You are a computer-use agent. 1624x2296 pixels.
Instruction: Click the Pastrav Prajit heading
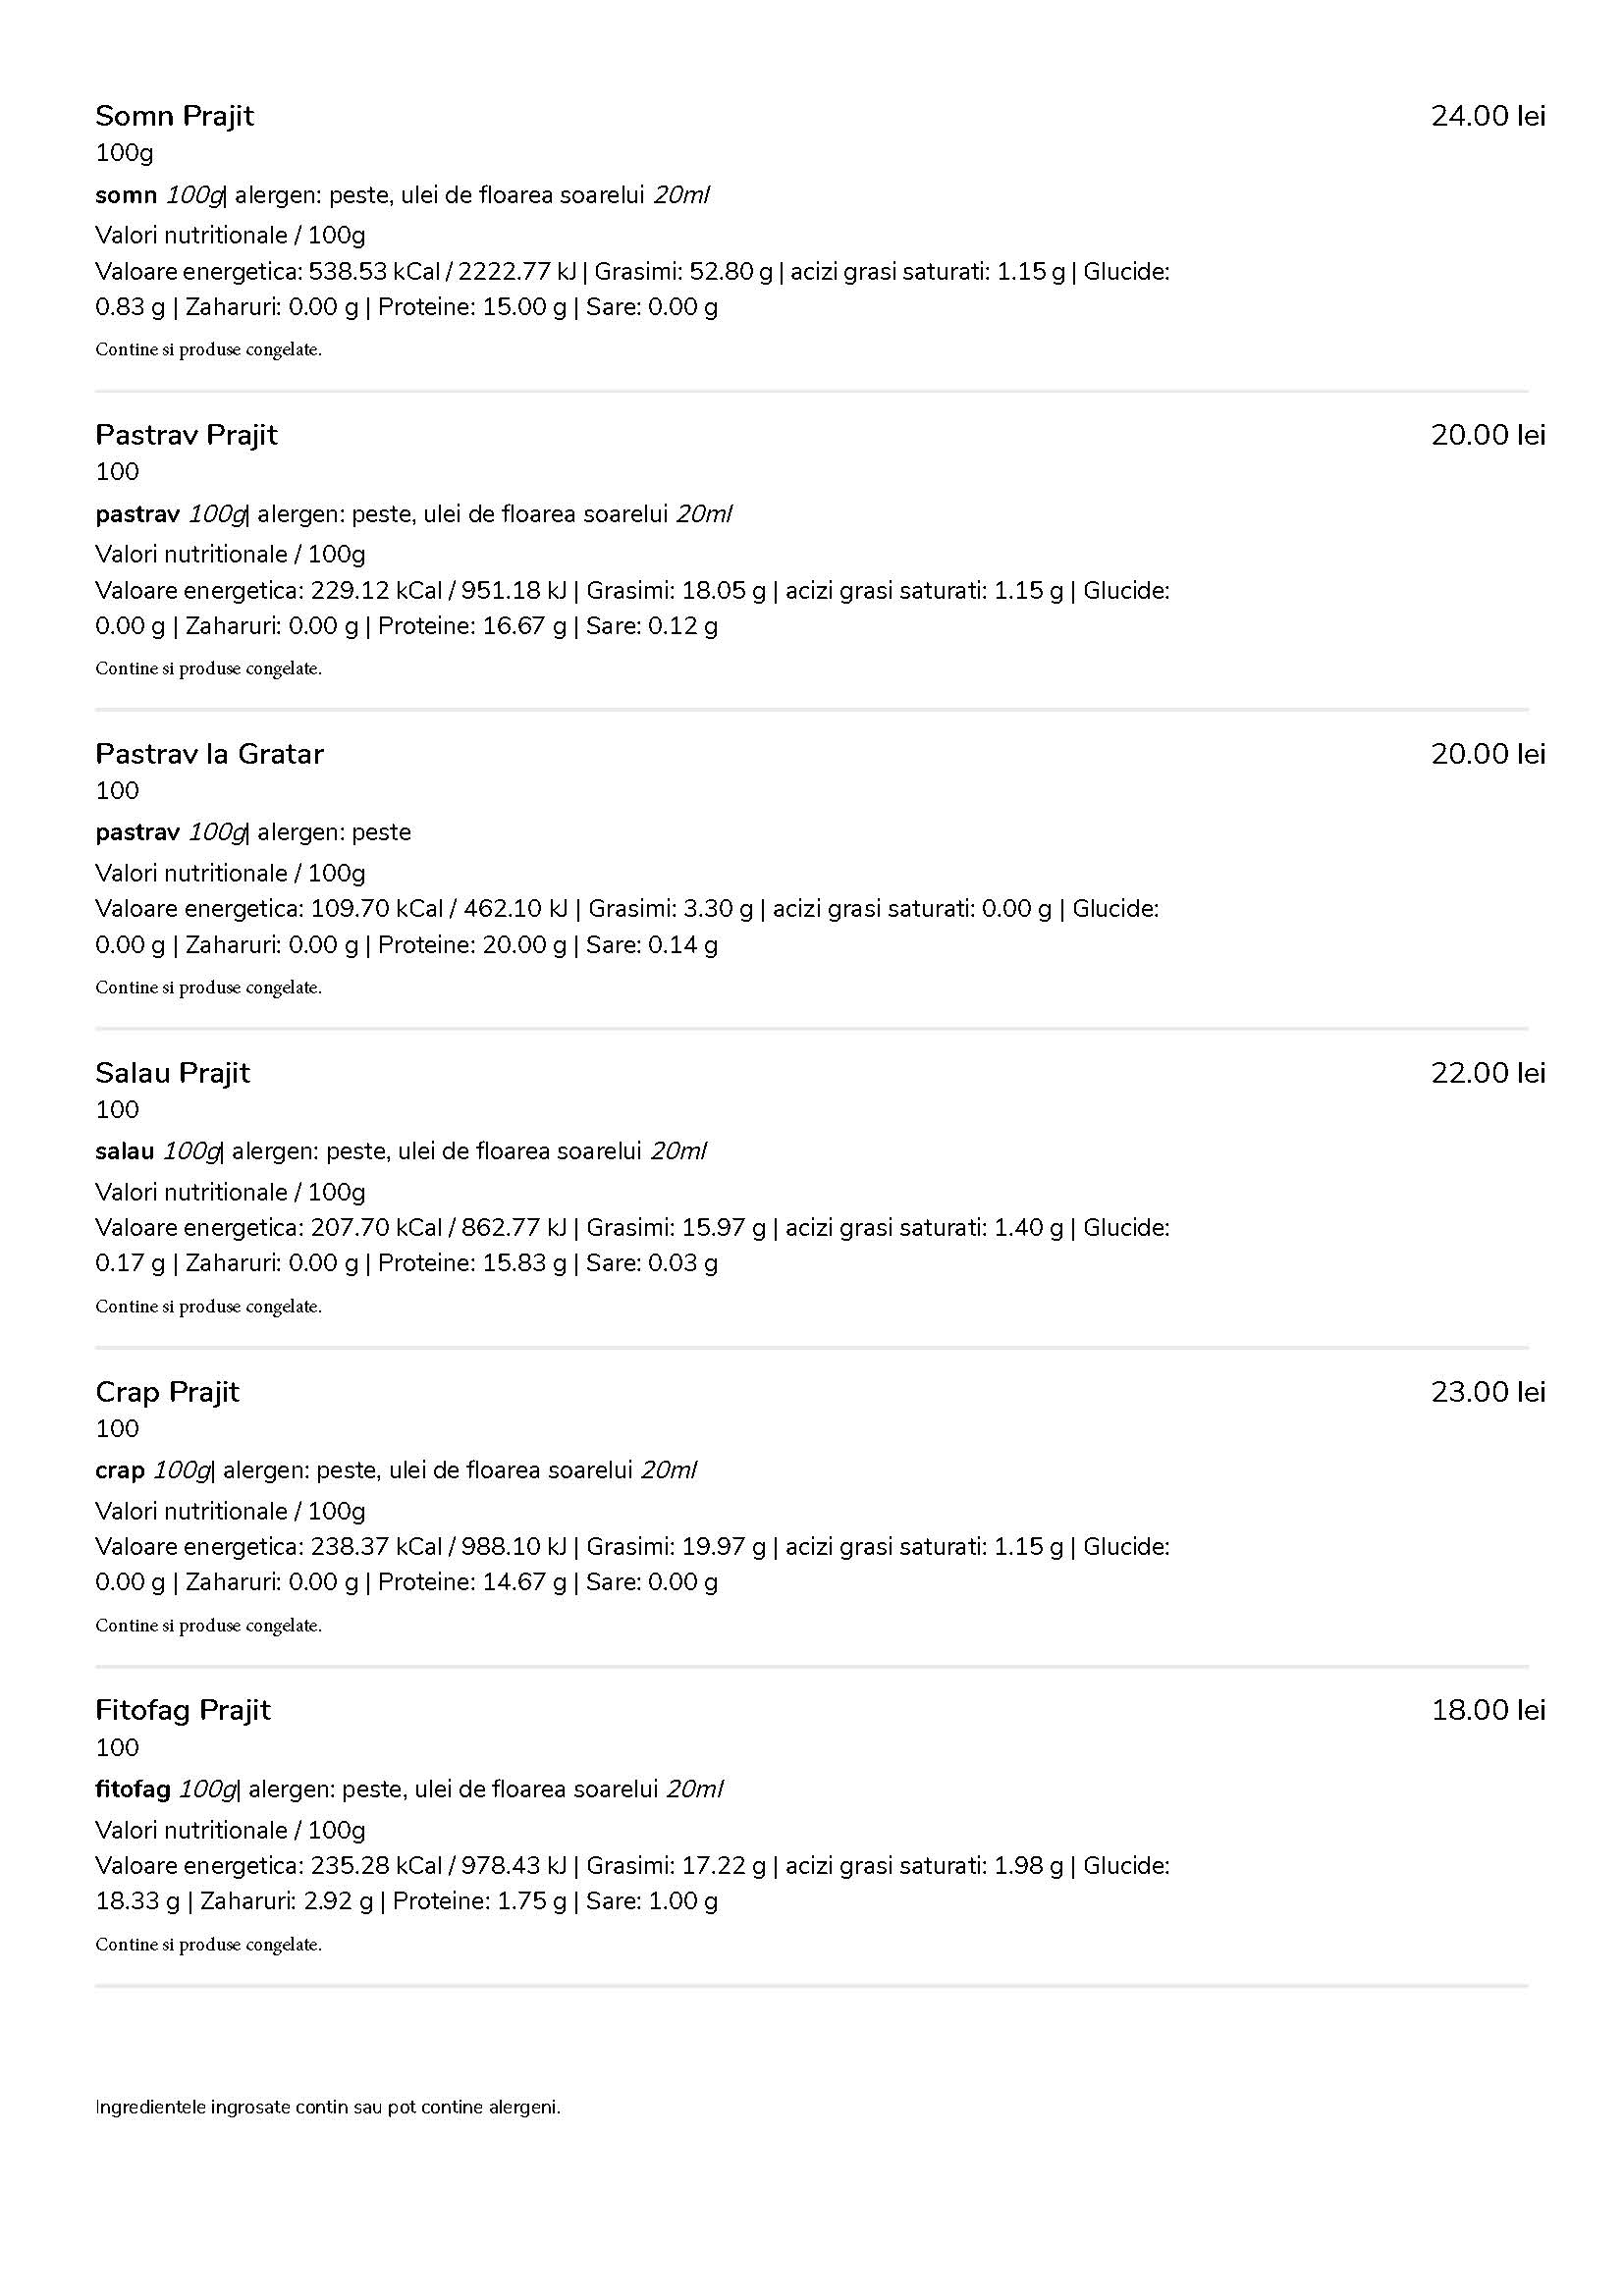point(186,435)
